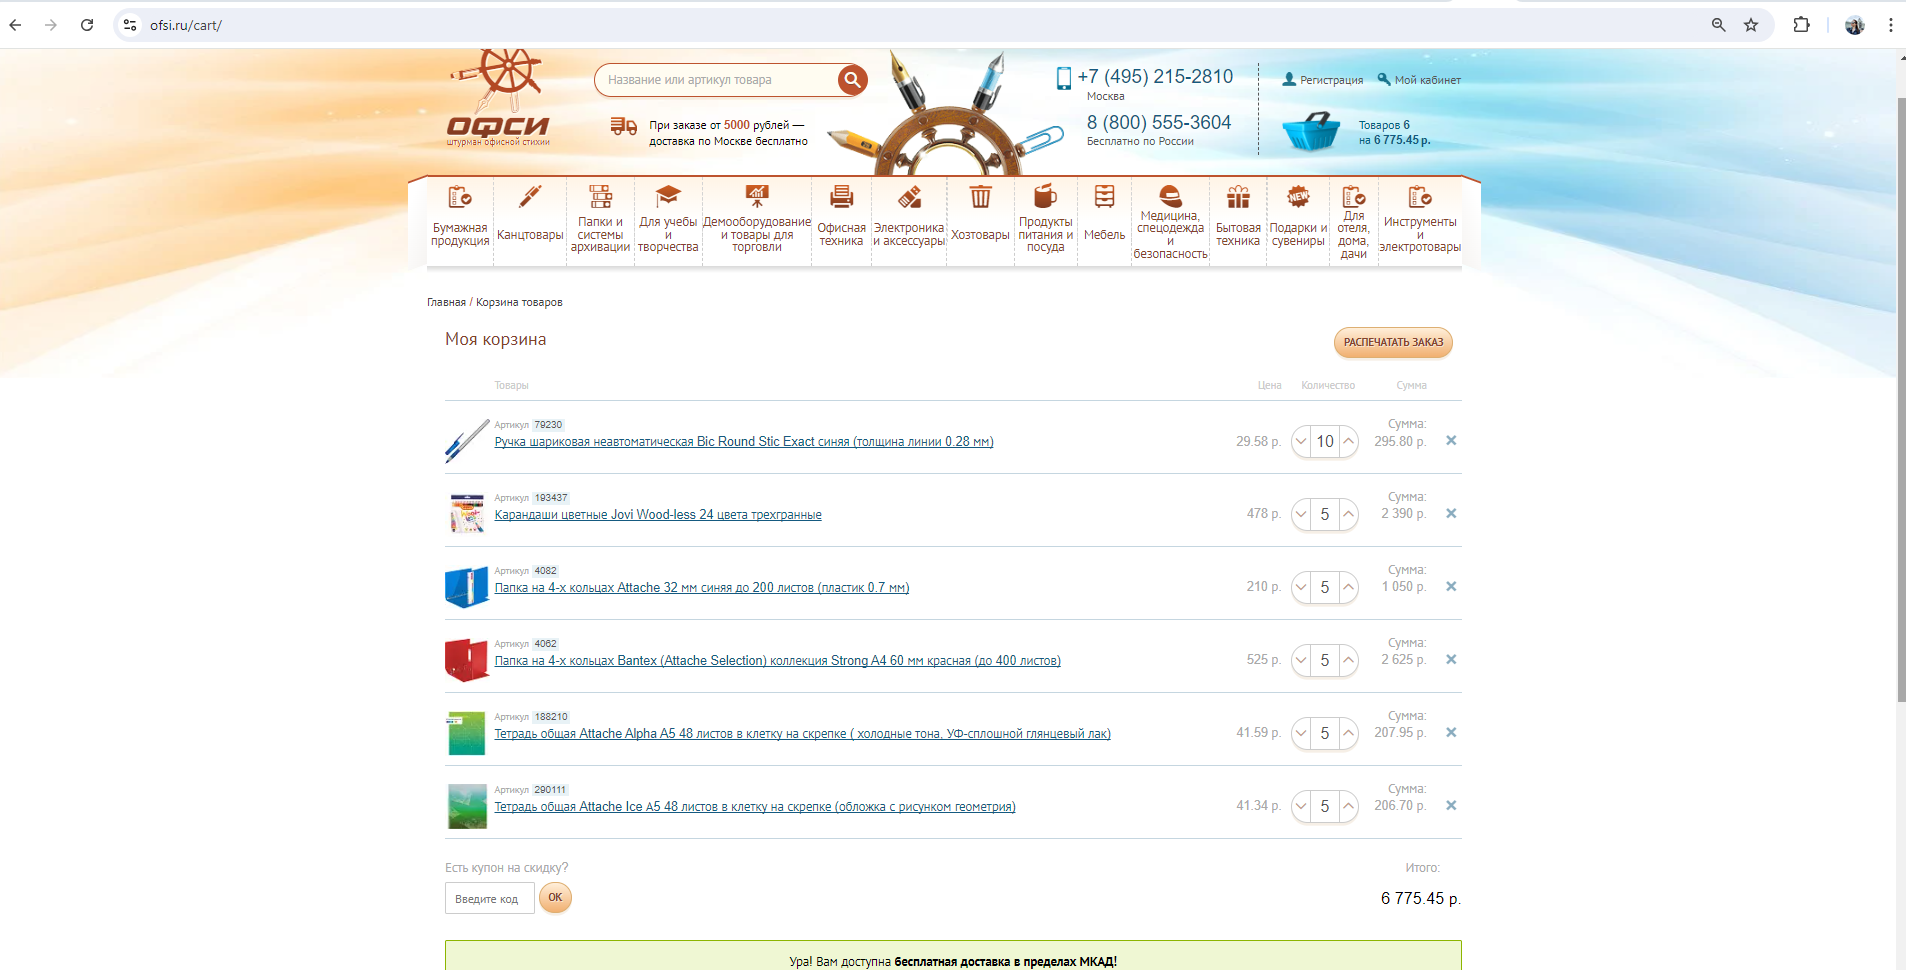Screen dimensions: 1906x970
Task: Decrease quantity of Attache Ice notebook
Action: (1301, 806)
